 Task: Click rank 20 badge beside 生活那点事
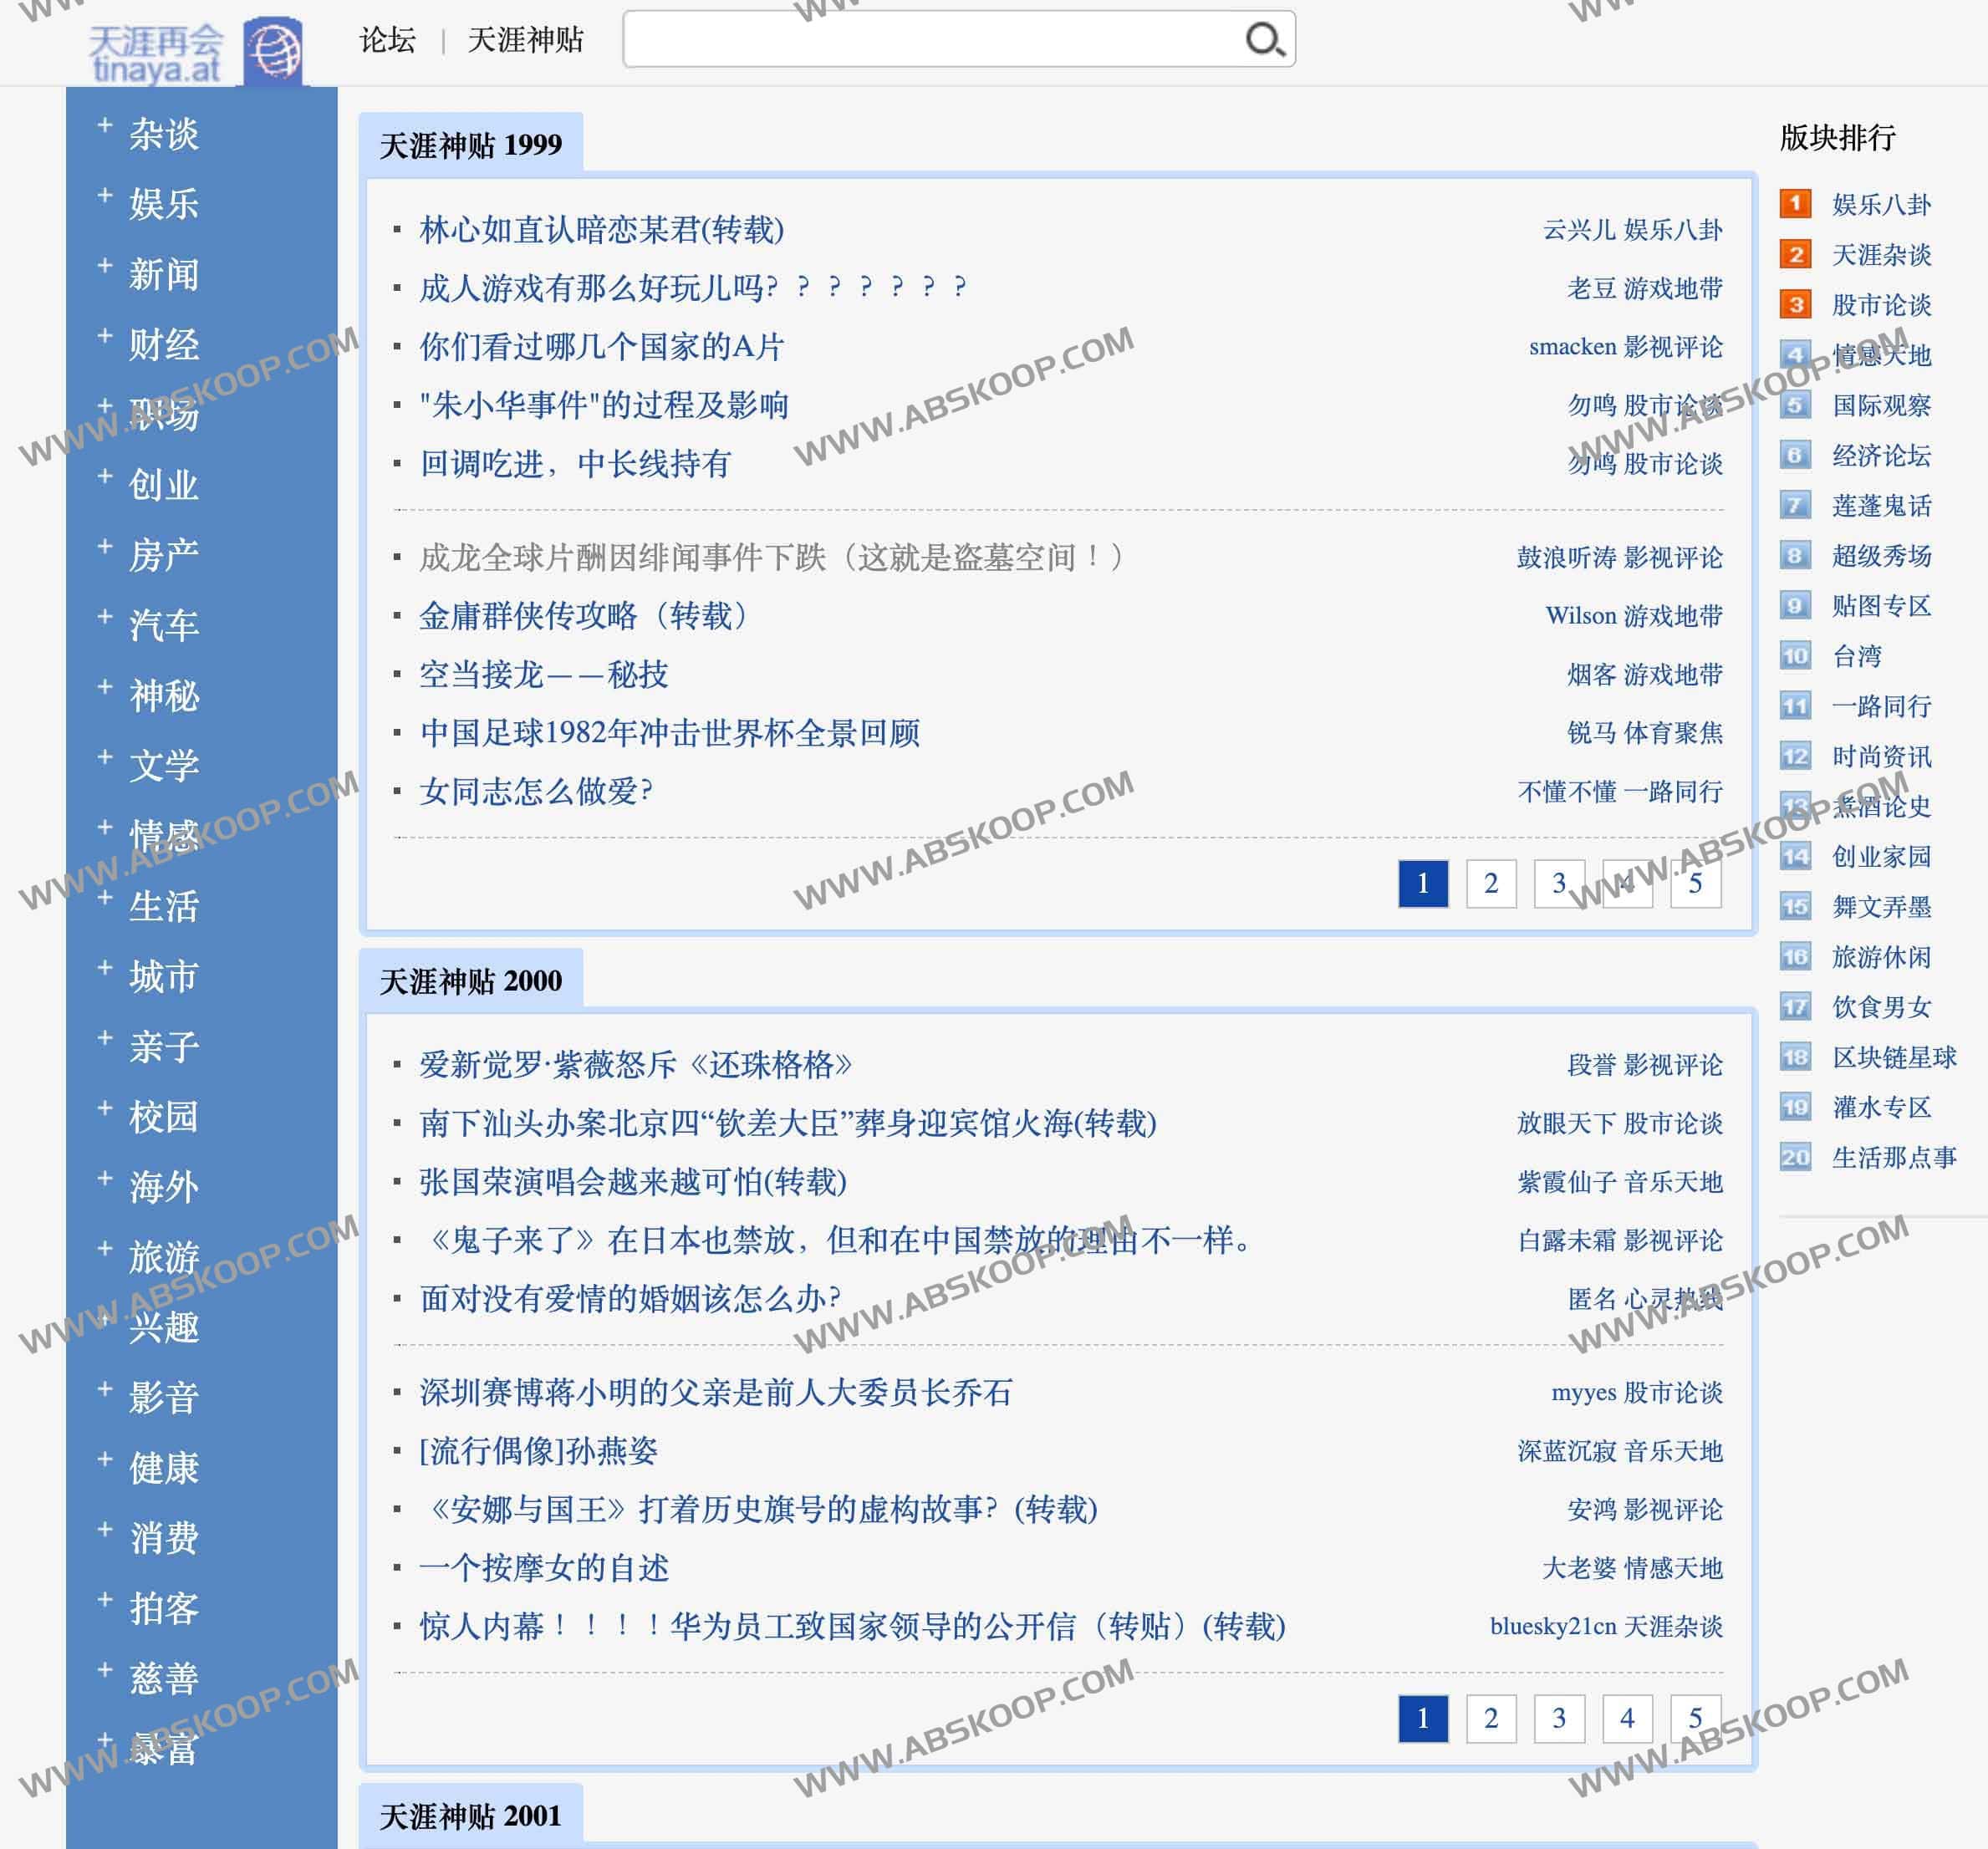[1795, 1157]
